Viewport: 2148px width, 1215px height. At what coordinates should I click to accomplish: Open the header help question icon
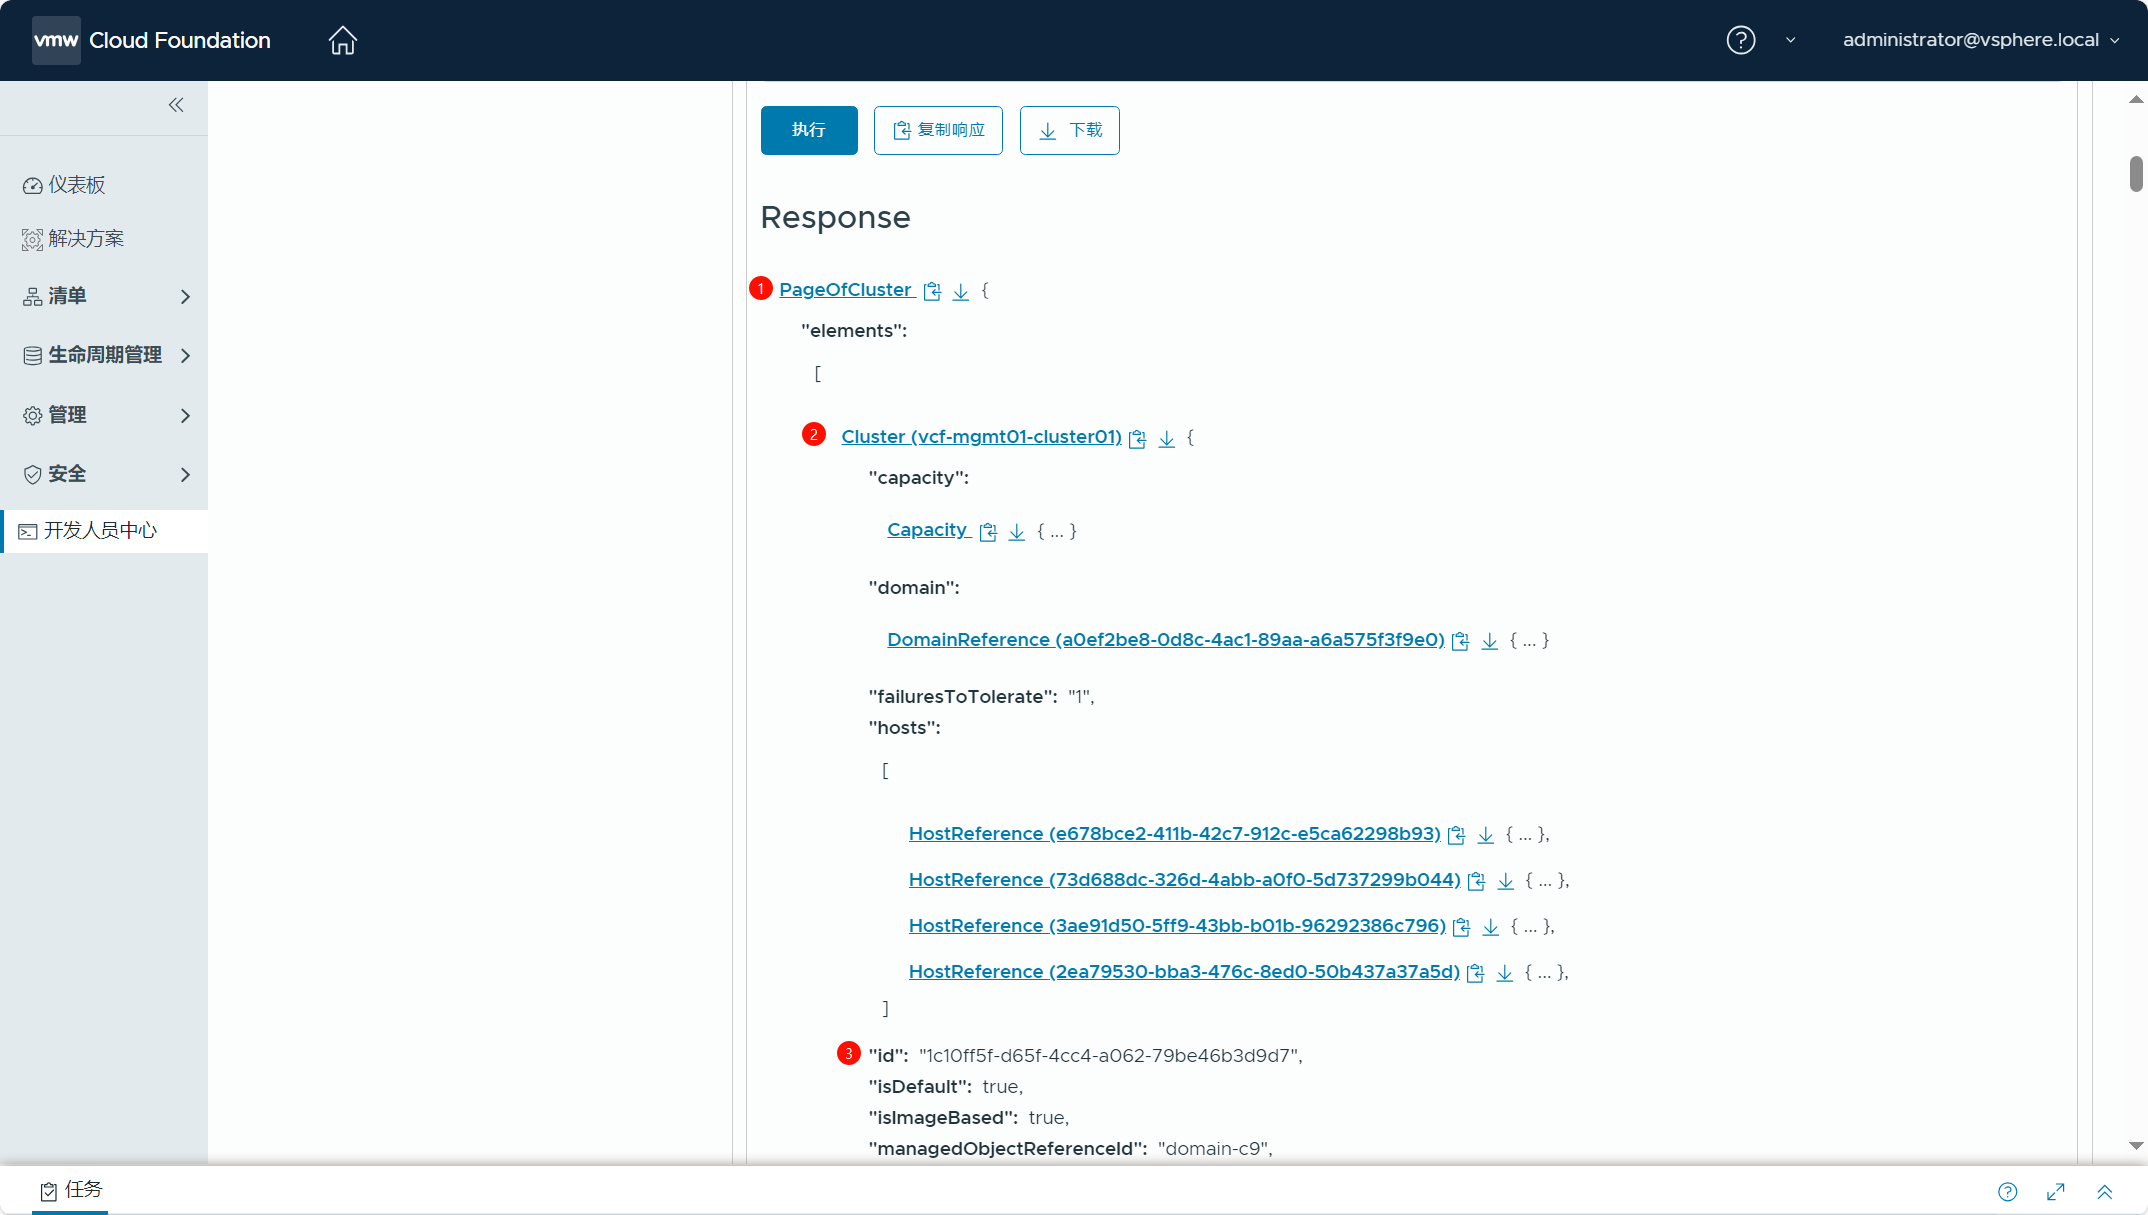tap(1740, 40)
